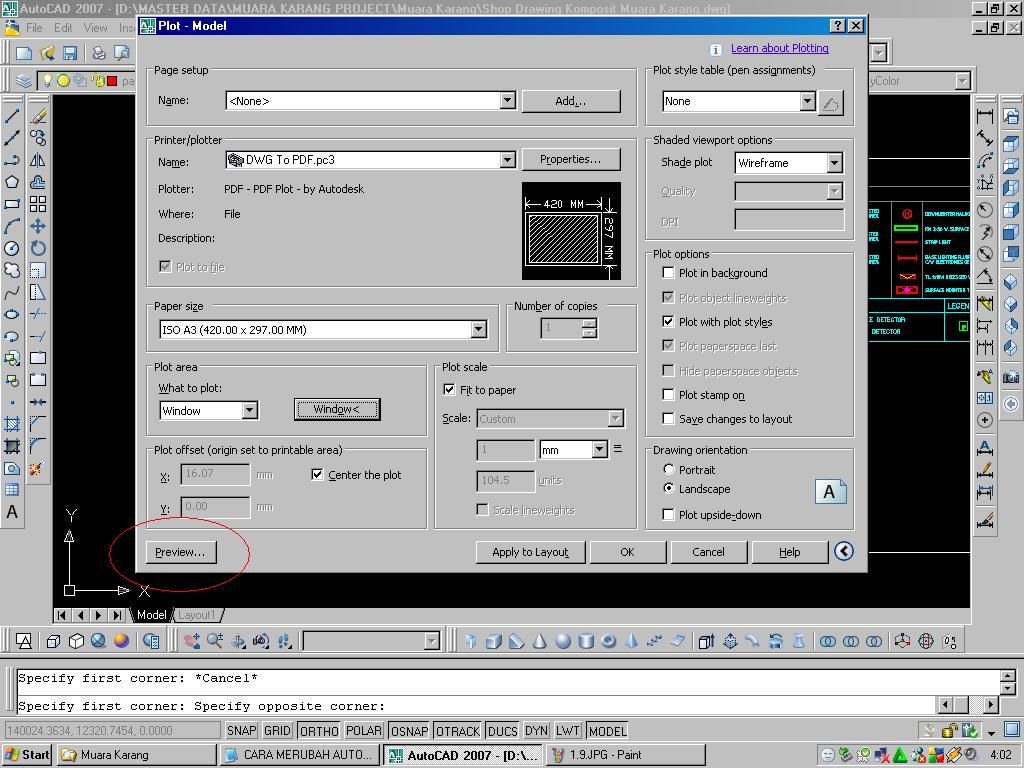The width and height of the screenshot is (1024, 768).
Task: Click the Add... page setup button
Action: [x=571, y=101]
